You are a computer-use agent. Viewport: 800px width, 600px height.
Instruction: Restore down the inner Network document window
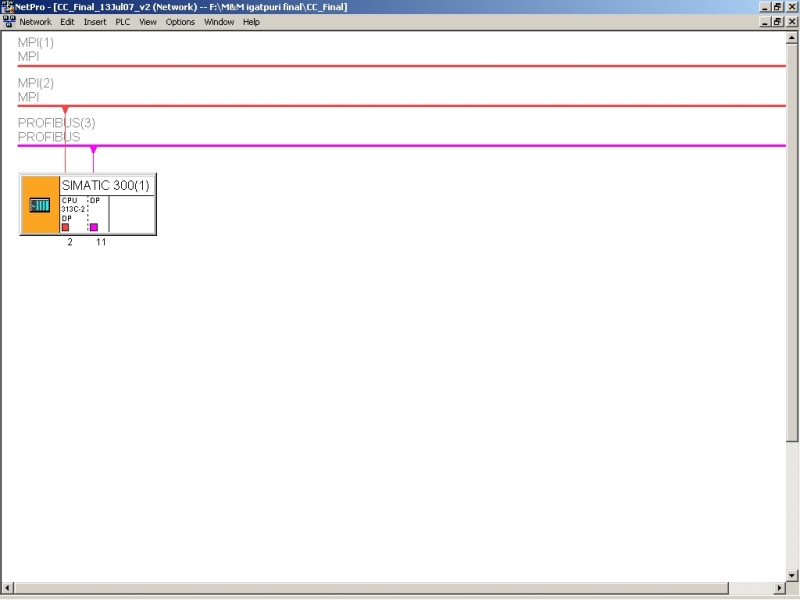tap(777, 21)
